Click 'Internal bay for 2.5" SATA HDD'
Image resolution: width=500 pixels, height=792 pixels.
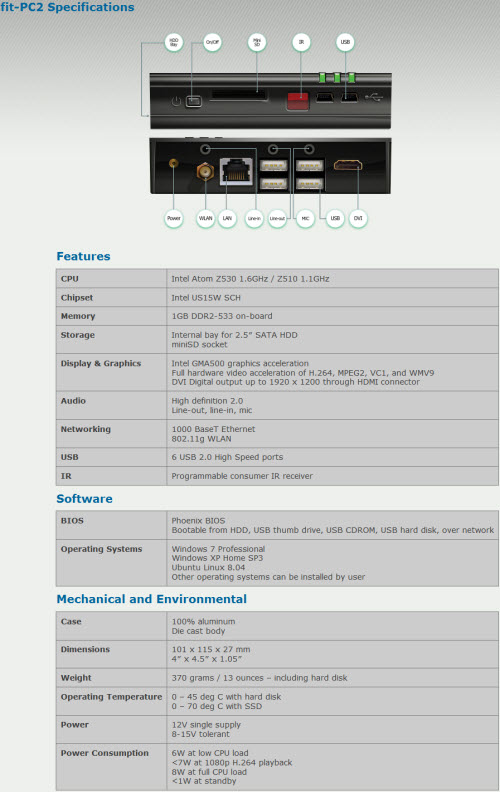point(234,335)
